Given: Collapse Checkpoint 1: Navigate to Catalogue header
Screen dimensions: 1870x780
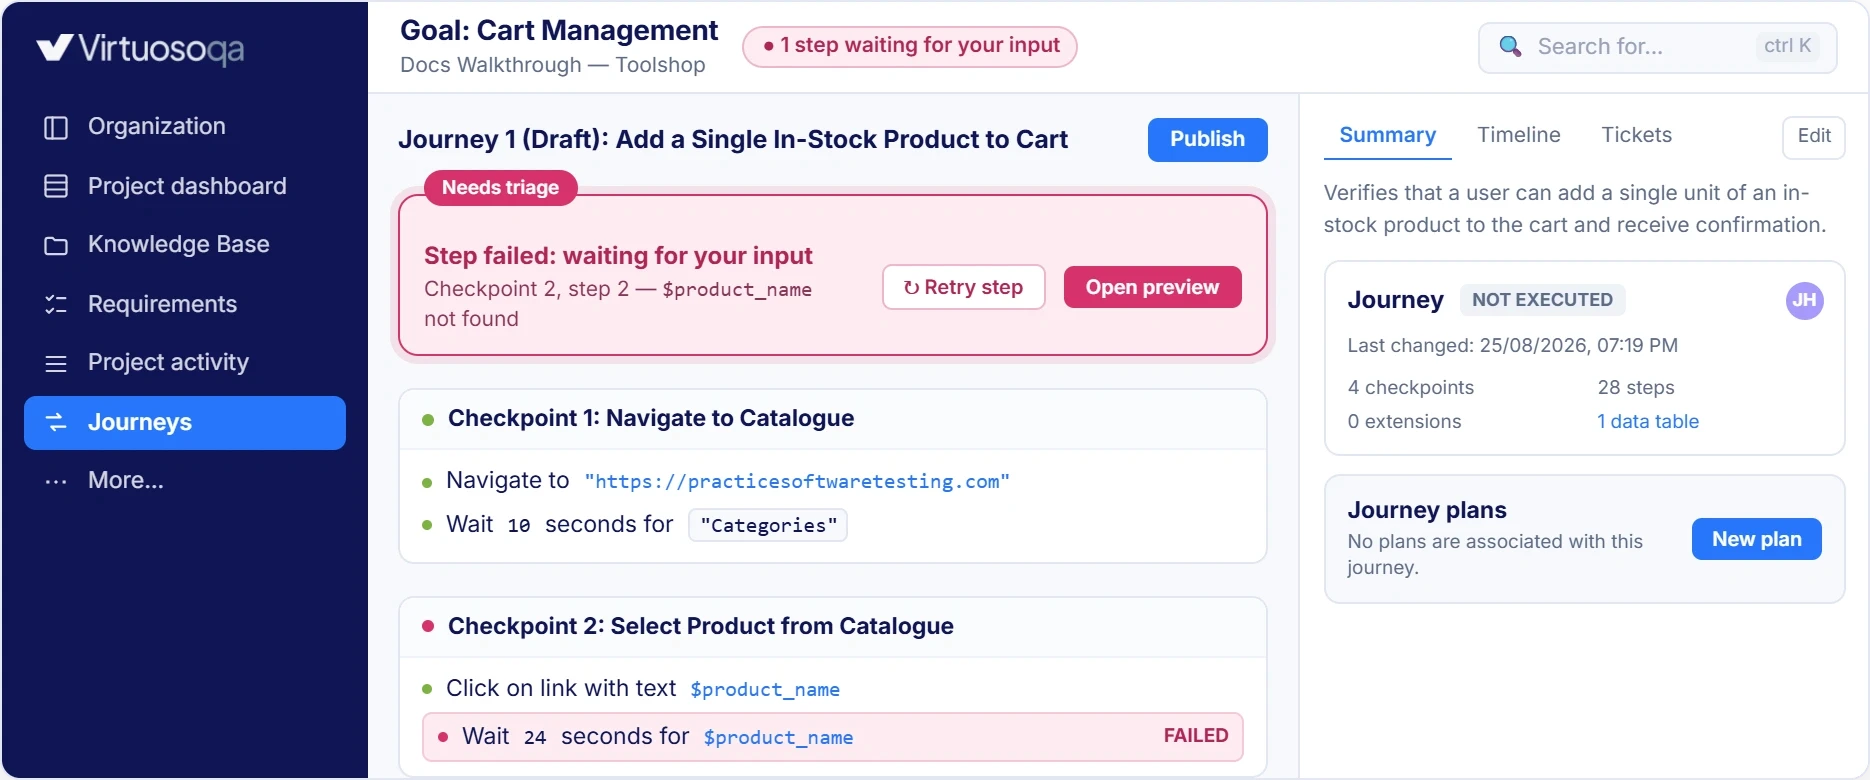Looking at the screenshot, I should click(833, 418).
